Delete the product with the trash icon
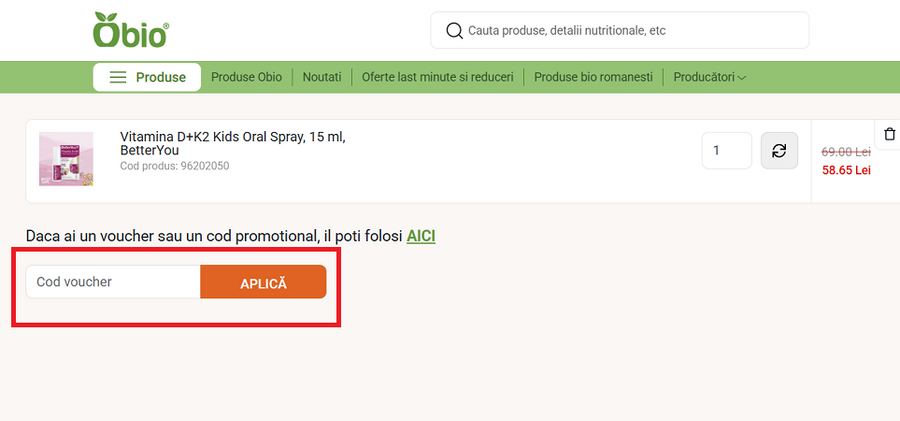Screen dimensions: 900x421 coord(889,134)
